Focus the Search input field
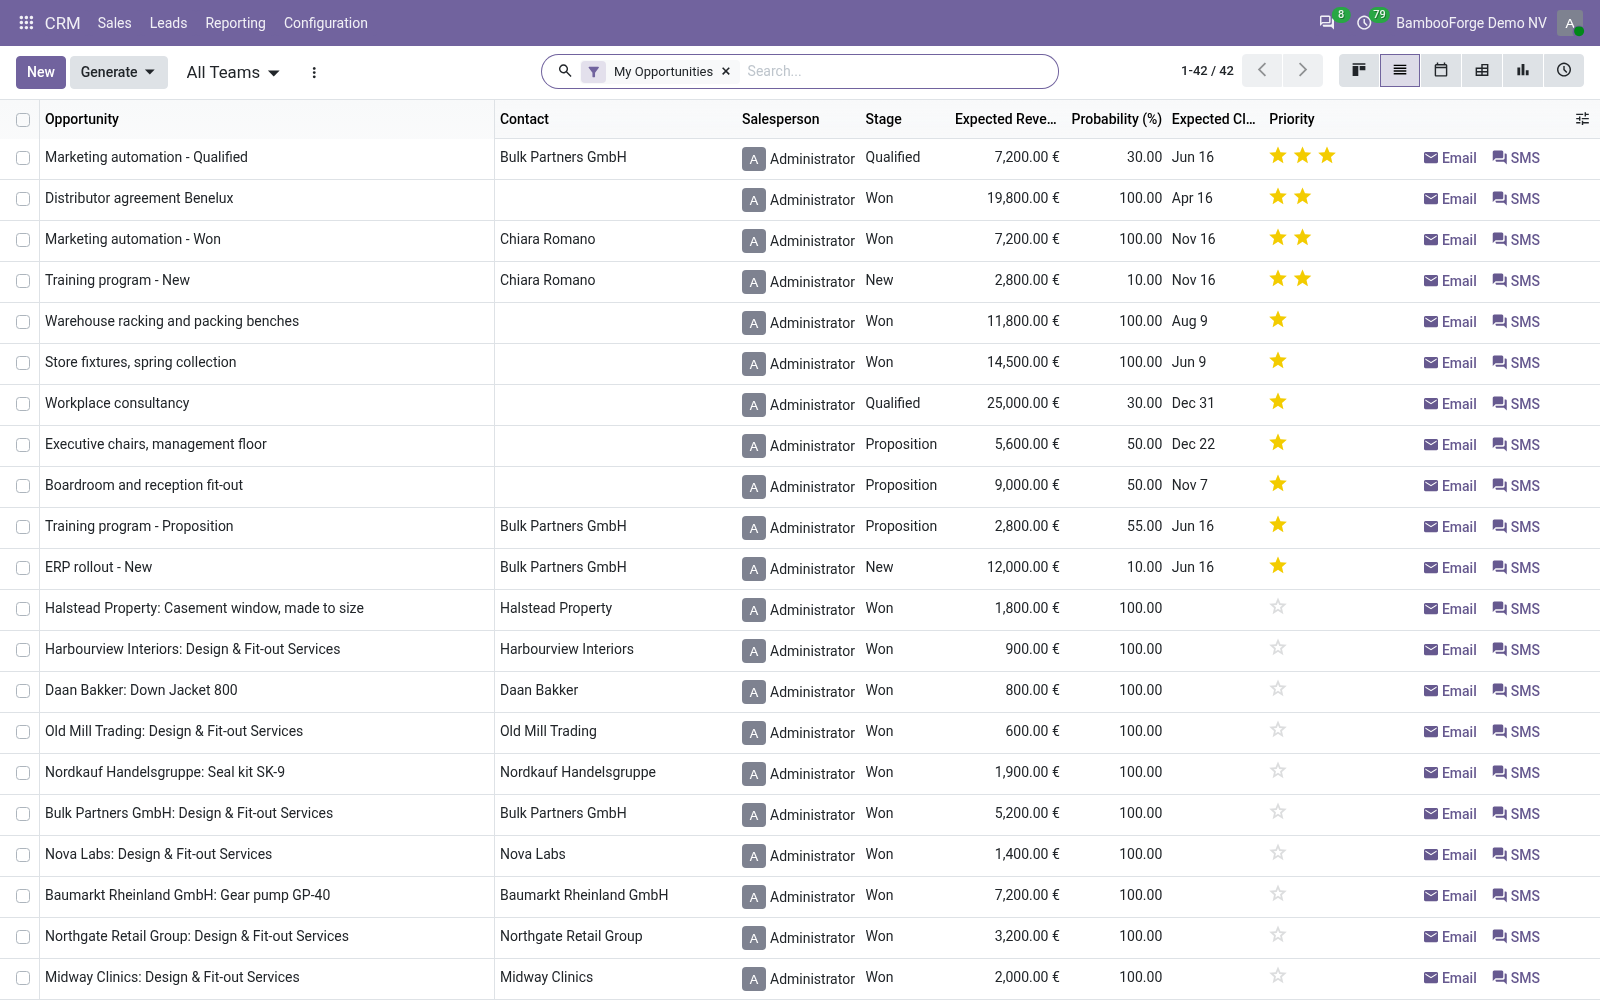Image resolution: width=1600 pixels, height=1000 pixels. tap(895, 71)
